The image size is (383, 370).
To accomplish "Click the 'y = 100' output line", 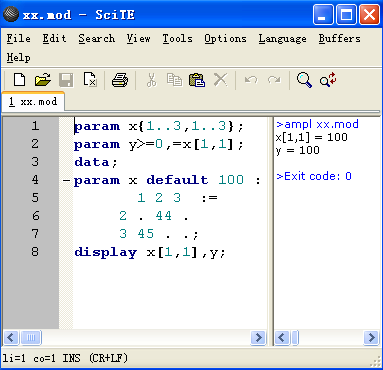I will (x=297, y=150).
